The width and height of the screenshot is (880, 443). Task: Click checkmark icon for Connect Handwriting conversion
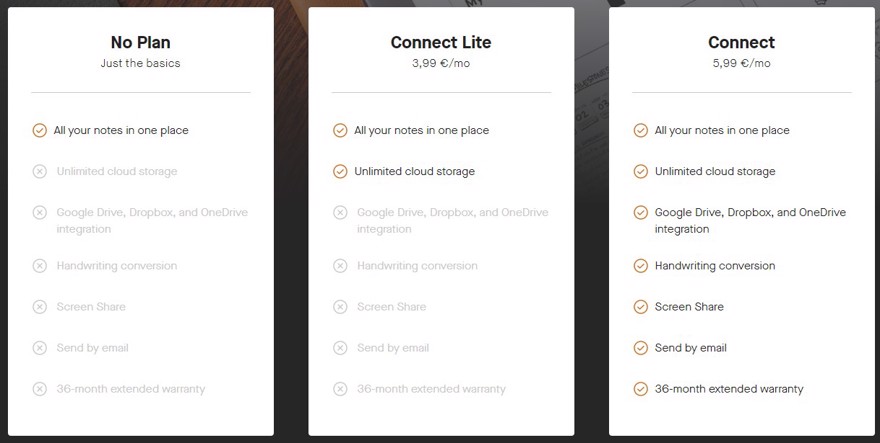tap(640, 266)
